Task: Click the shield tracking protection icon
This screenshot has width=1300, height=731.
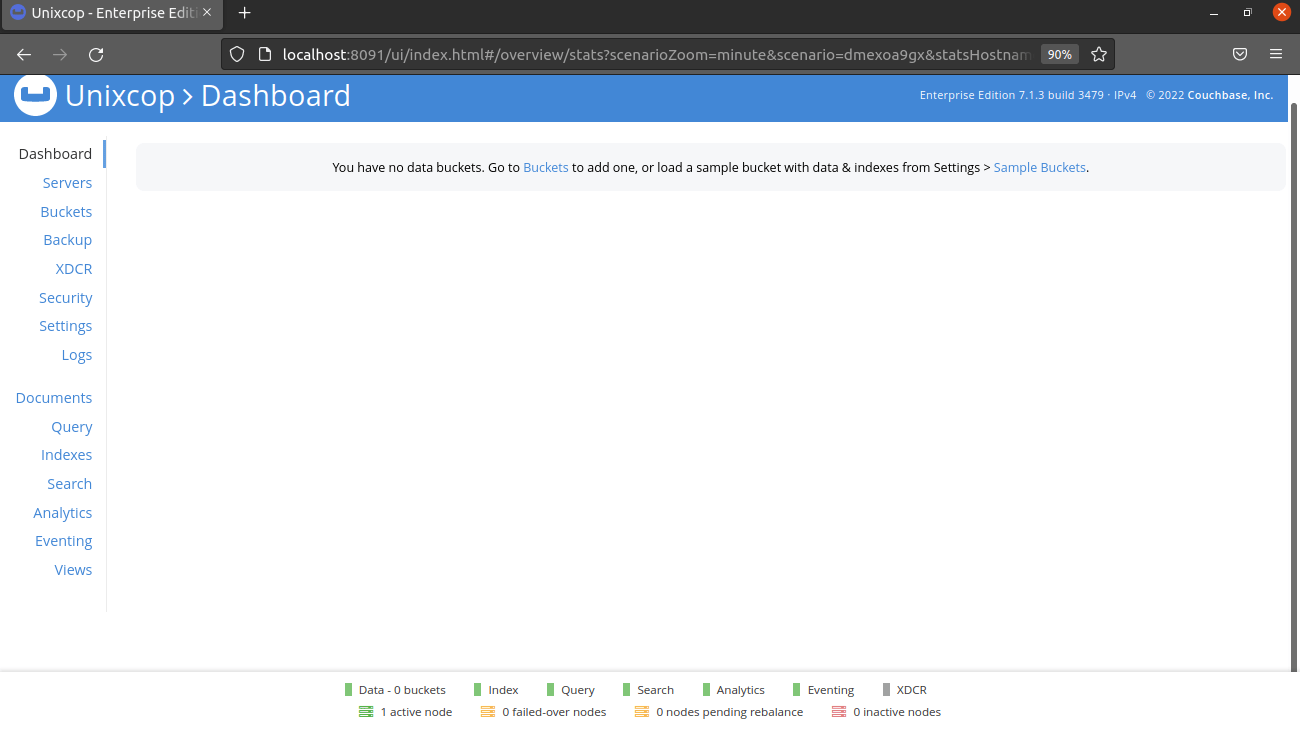Action: (237, 54)
